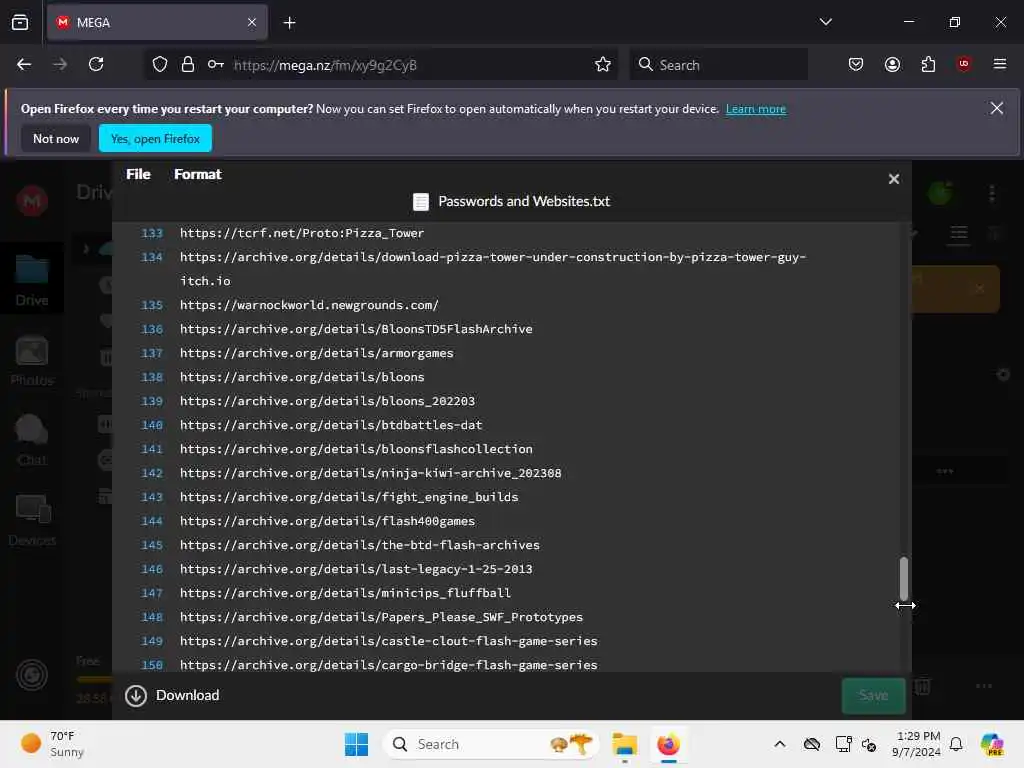
Task: Go back to previous page
Action: pos(24,64)
